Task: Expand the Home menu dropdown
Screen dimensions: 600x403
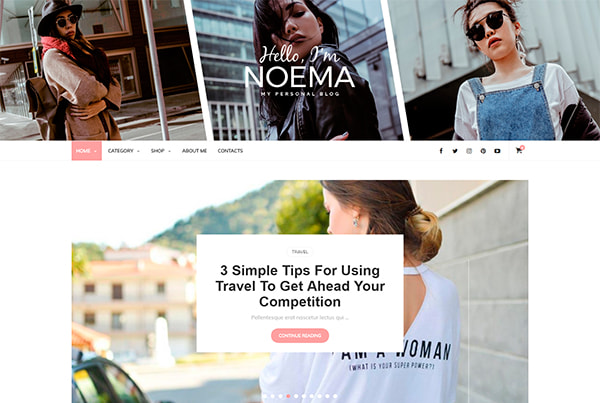Action: 86,151
